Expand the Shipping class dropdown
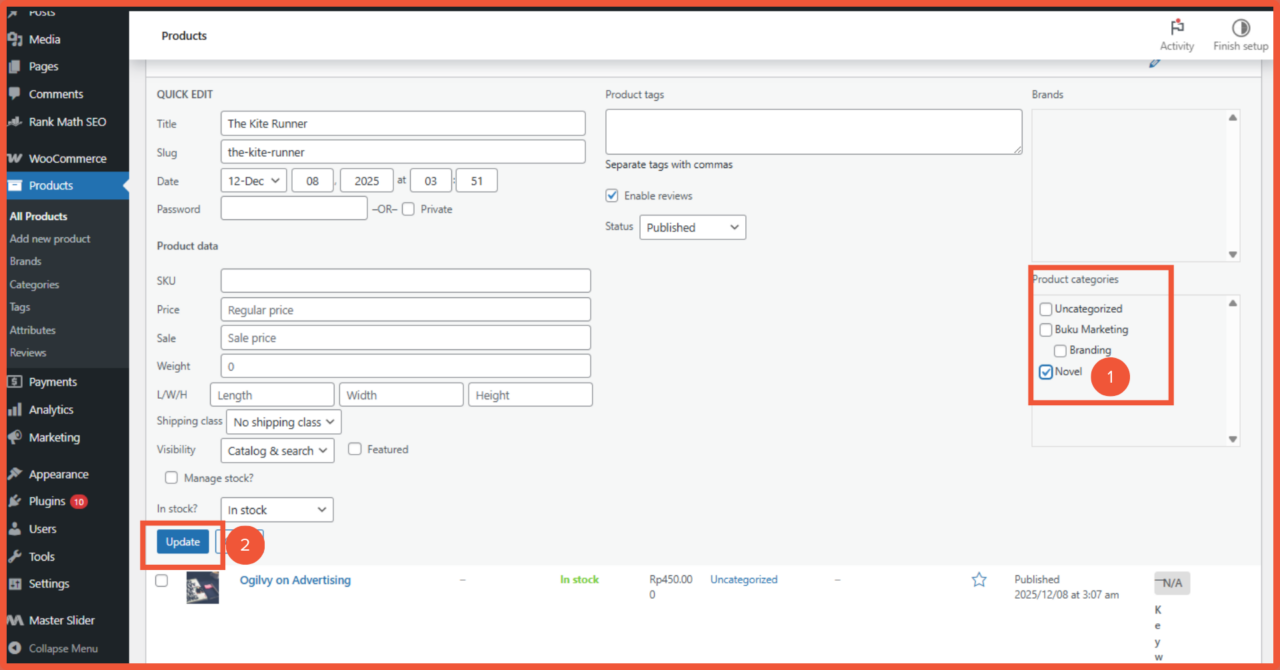 point(283,422)
